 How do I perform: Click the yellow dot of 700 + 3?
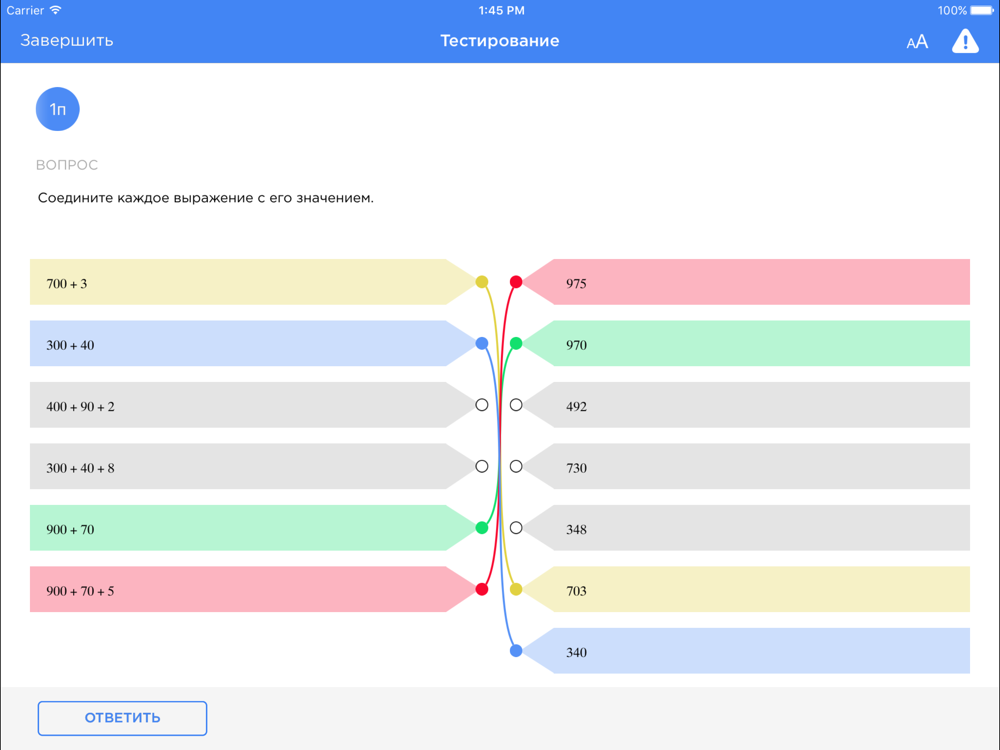click(482, 282)
